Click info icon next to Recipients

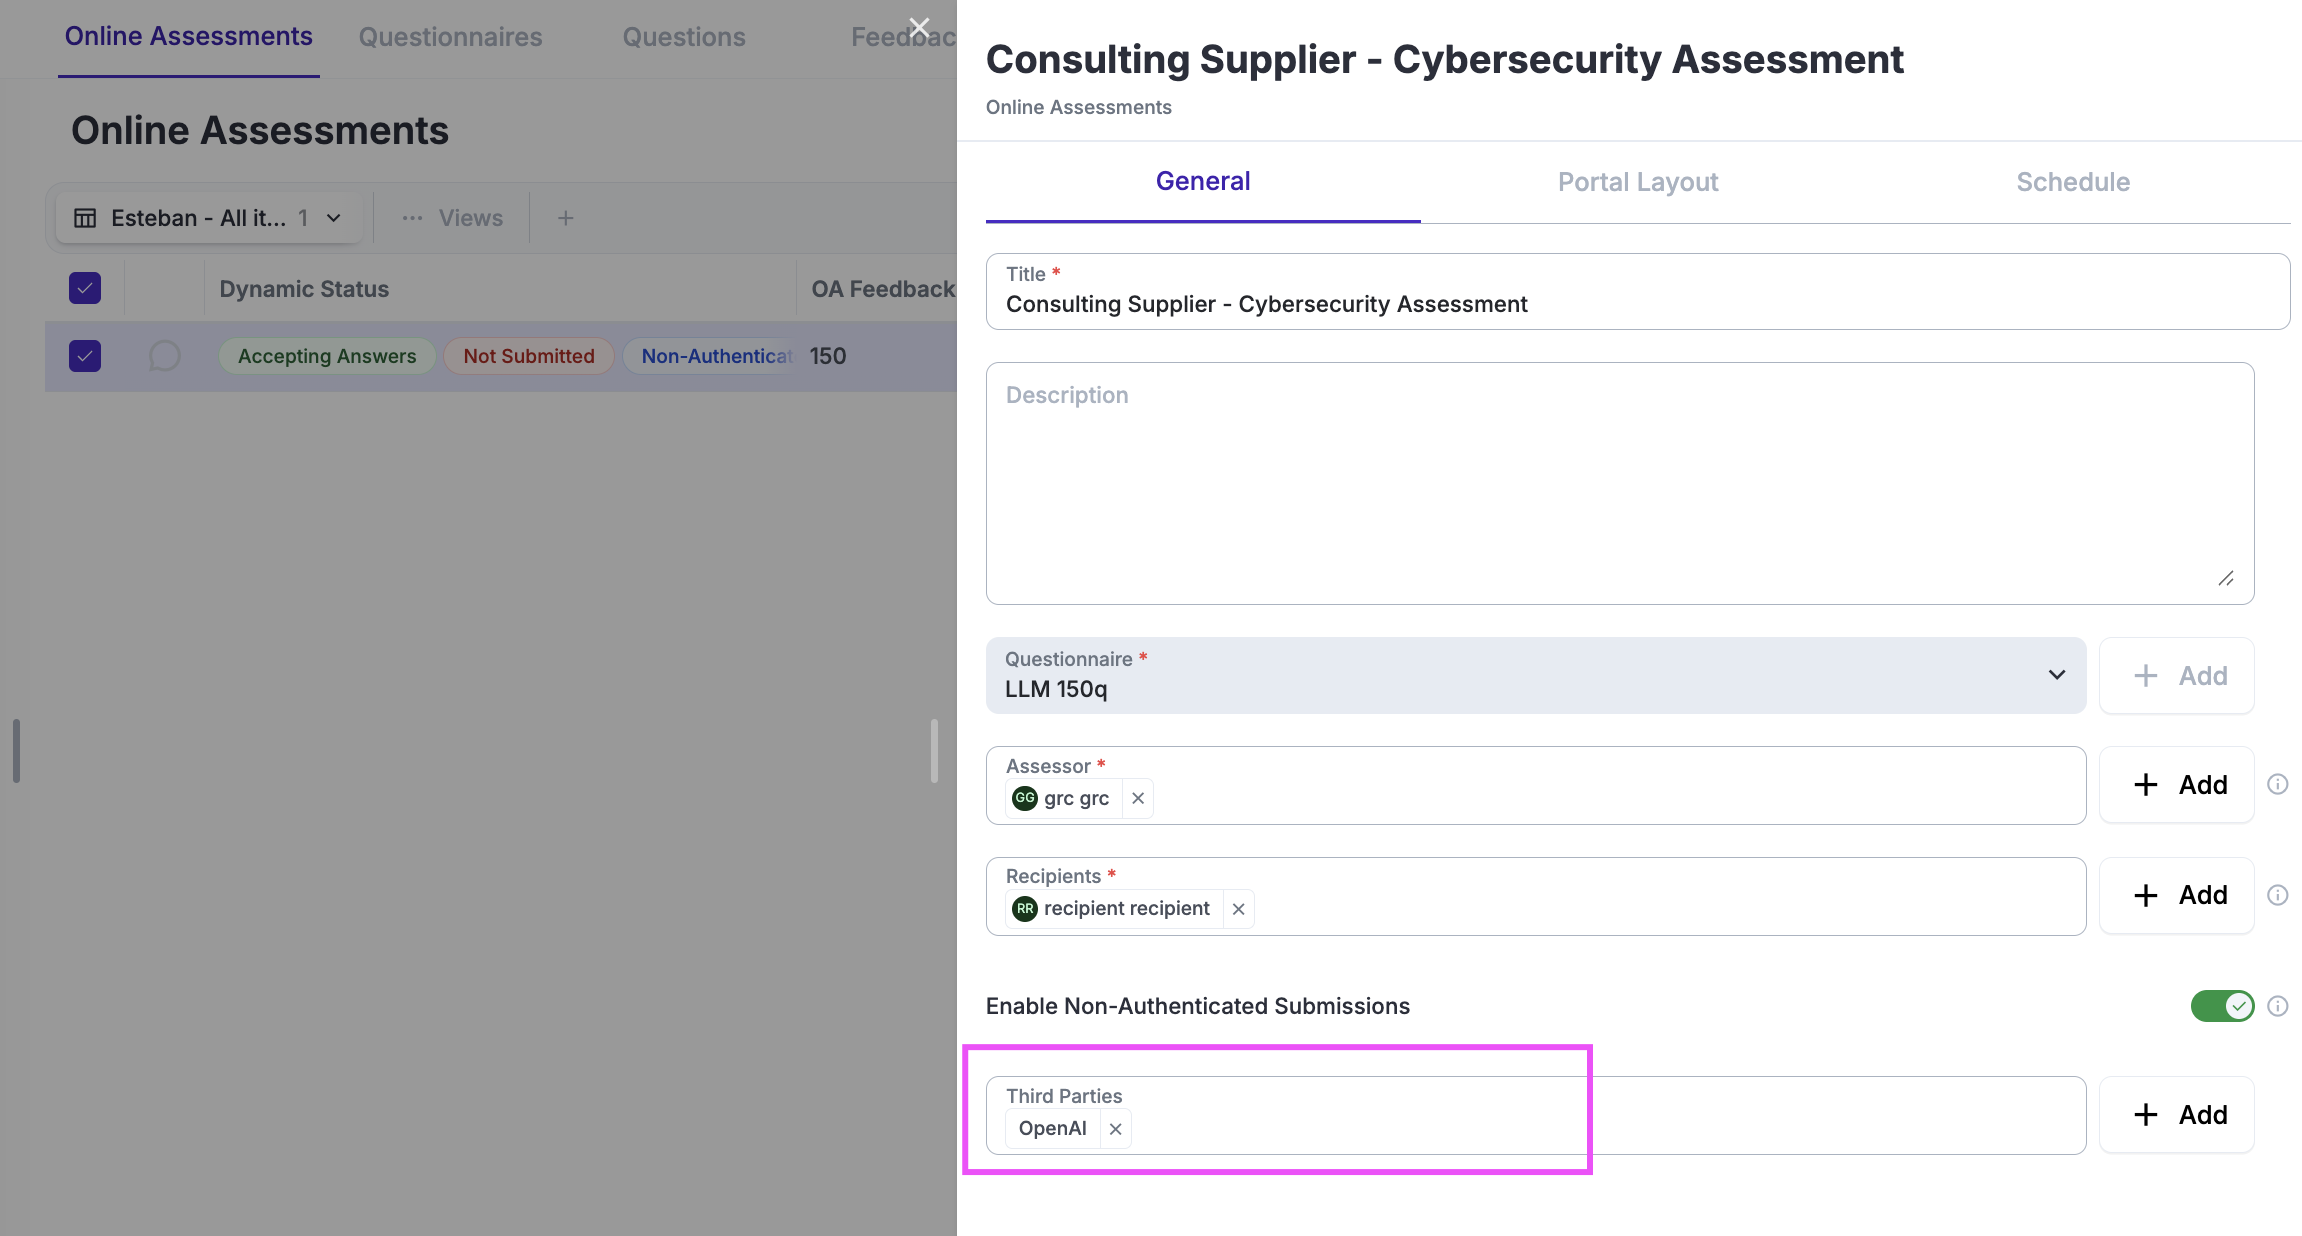[x=2277, y=895]
